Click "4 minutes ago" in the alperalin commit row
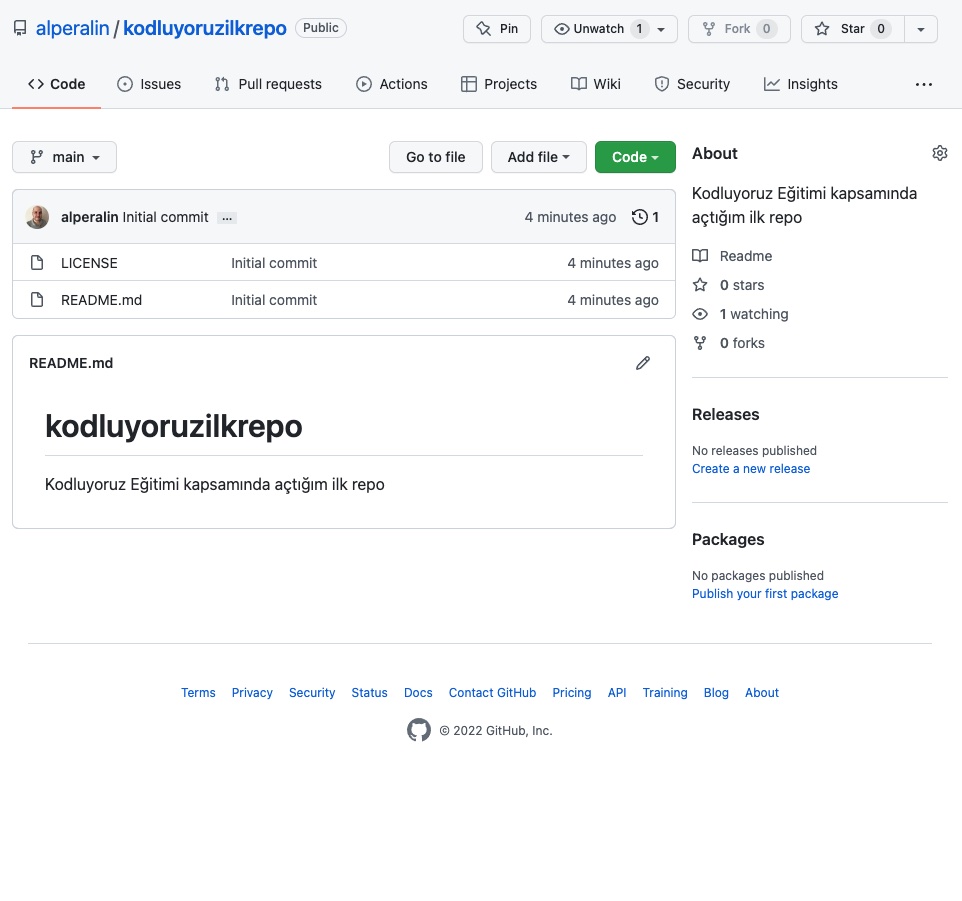 570,217
